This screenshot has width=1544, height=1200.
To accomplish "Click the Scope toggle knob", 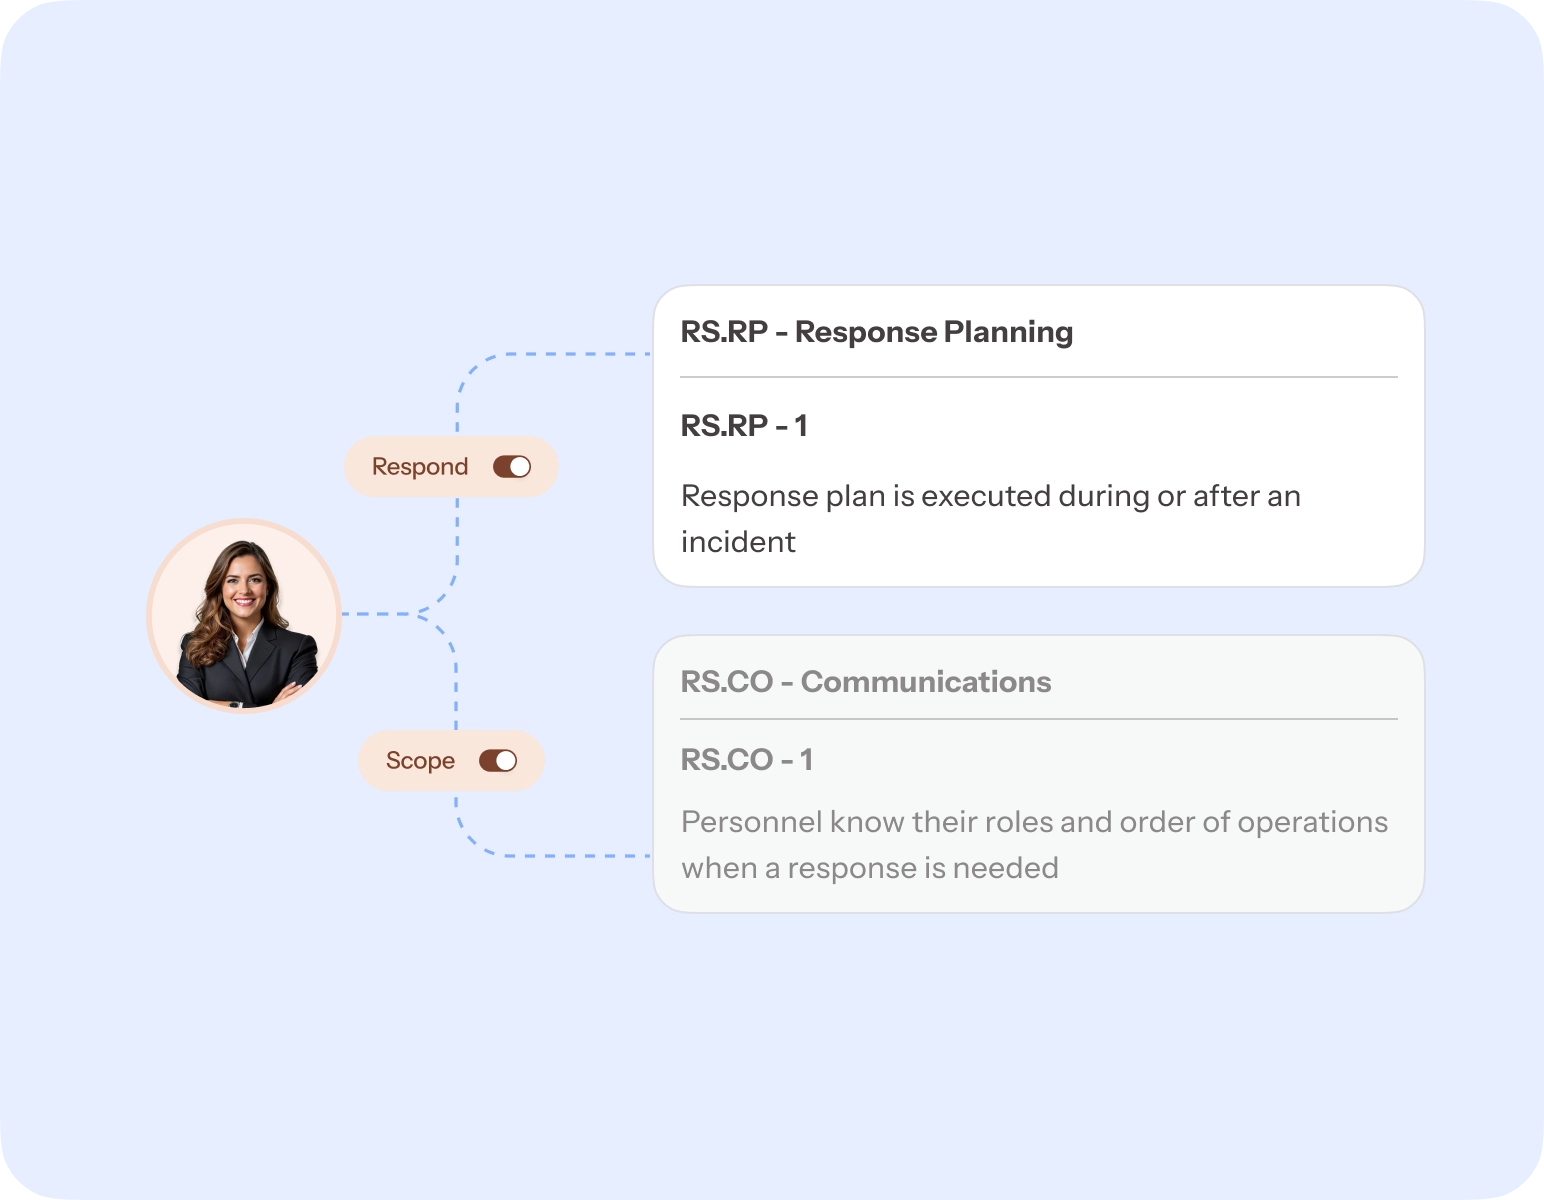I will [503, 761].
